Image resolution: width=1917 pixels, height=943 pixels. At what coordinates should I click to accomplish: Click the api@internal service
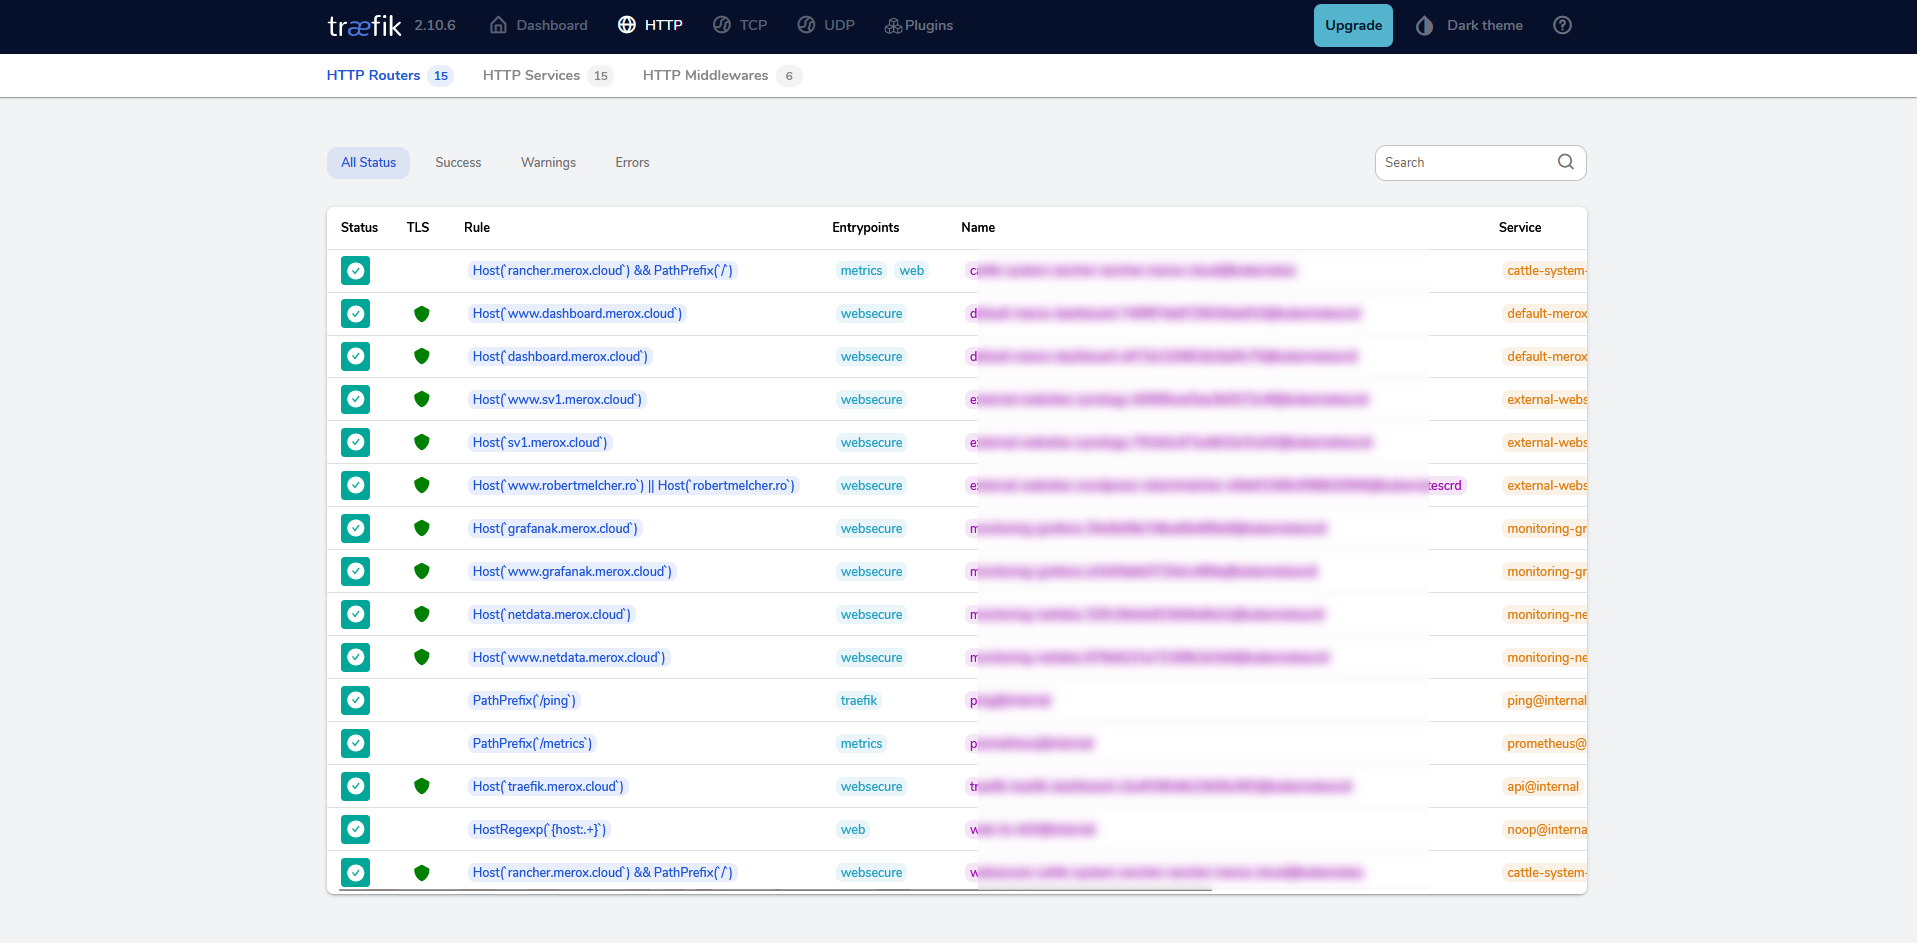click(x=1543, y=786)
